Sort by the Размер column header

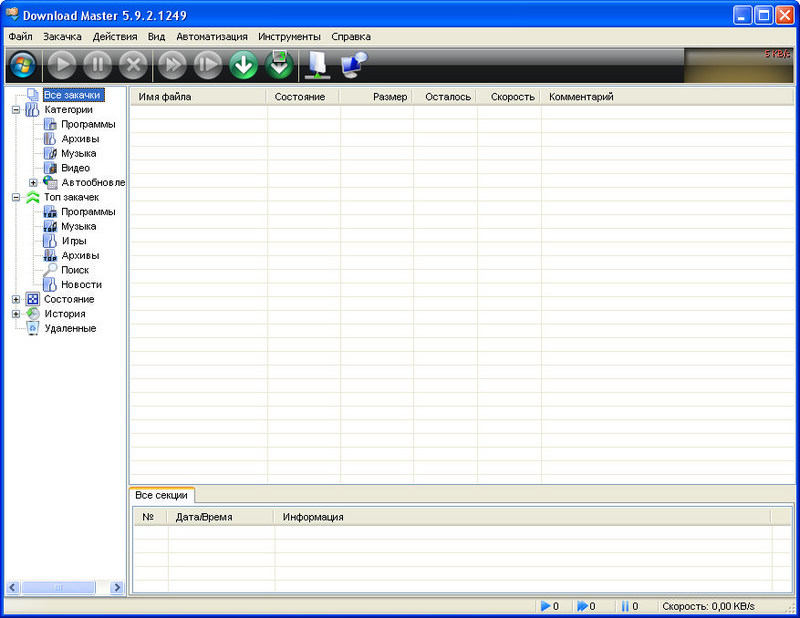tap(376, 96)
